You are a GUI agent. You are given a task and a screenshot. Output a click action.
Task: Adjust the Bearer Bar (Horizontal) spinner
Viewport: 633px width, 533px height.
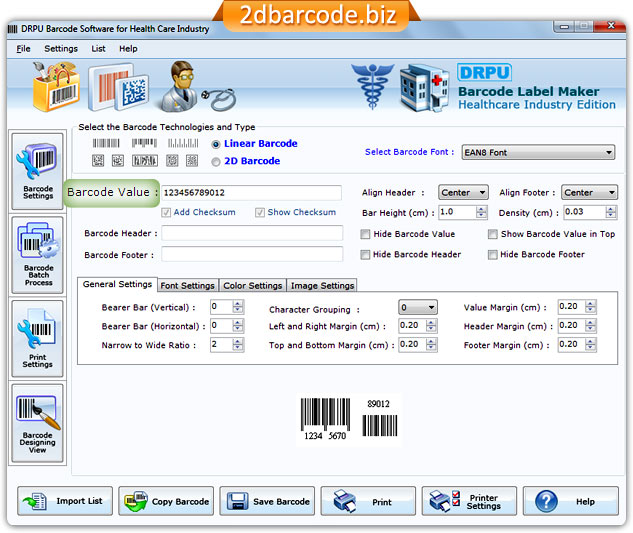point(238,326)
